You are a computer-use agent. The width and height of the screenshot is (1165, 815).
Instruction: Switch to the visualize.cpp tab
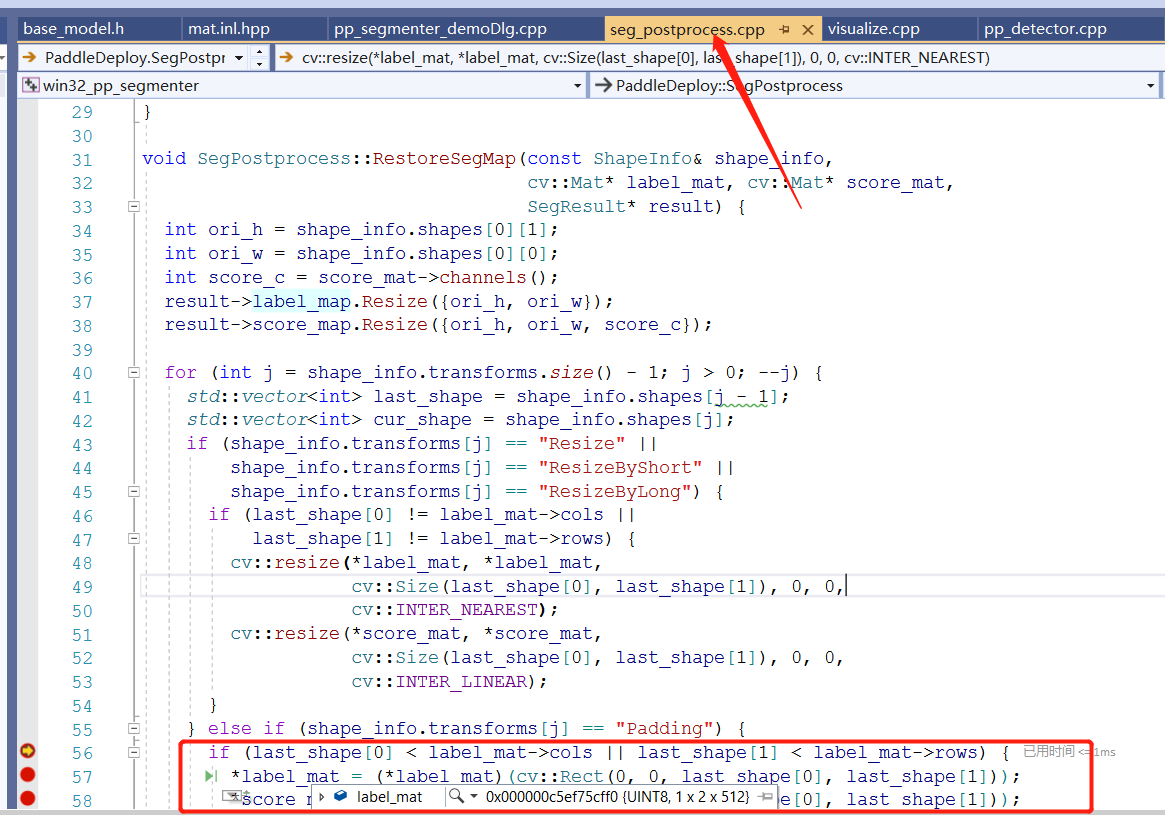873,28
